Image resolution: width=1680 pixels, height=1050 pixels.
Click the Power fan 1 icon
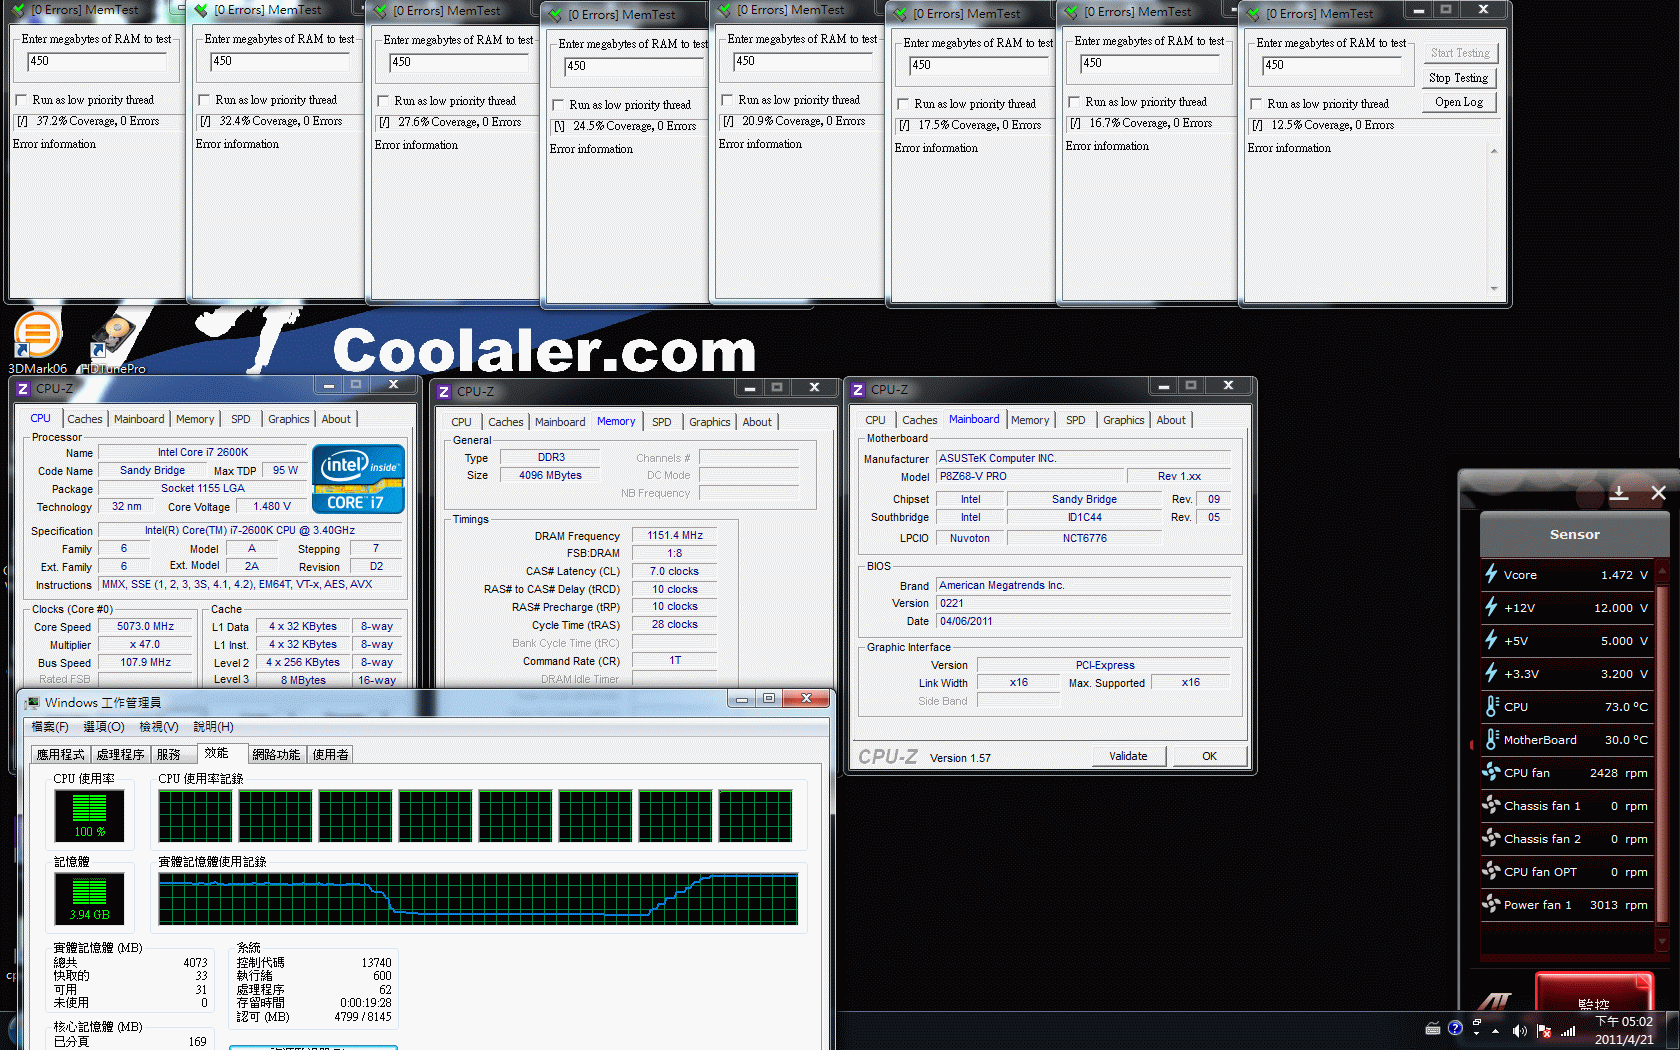click(1491, 904)
